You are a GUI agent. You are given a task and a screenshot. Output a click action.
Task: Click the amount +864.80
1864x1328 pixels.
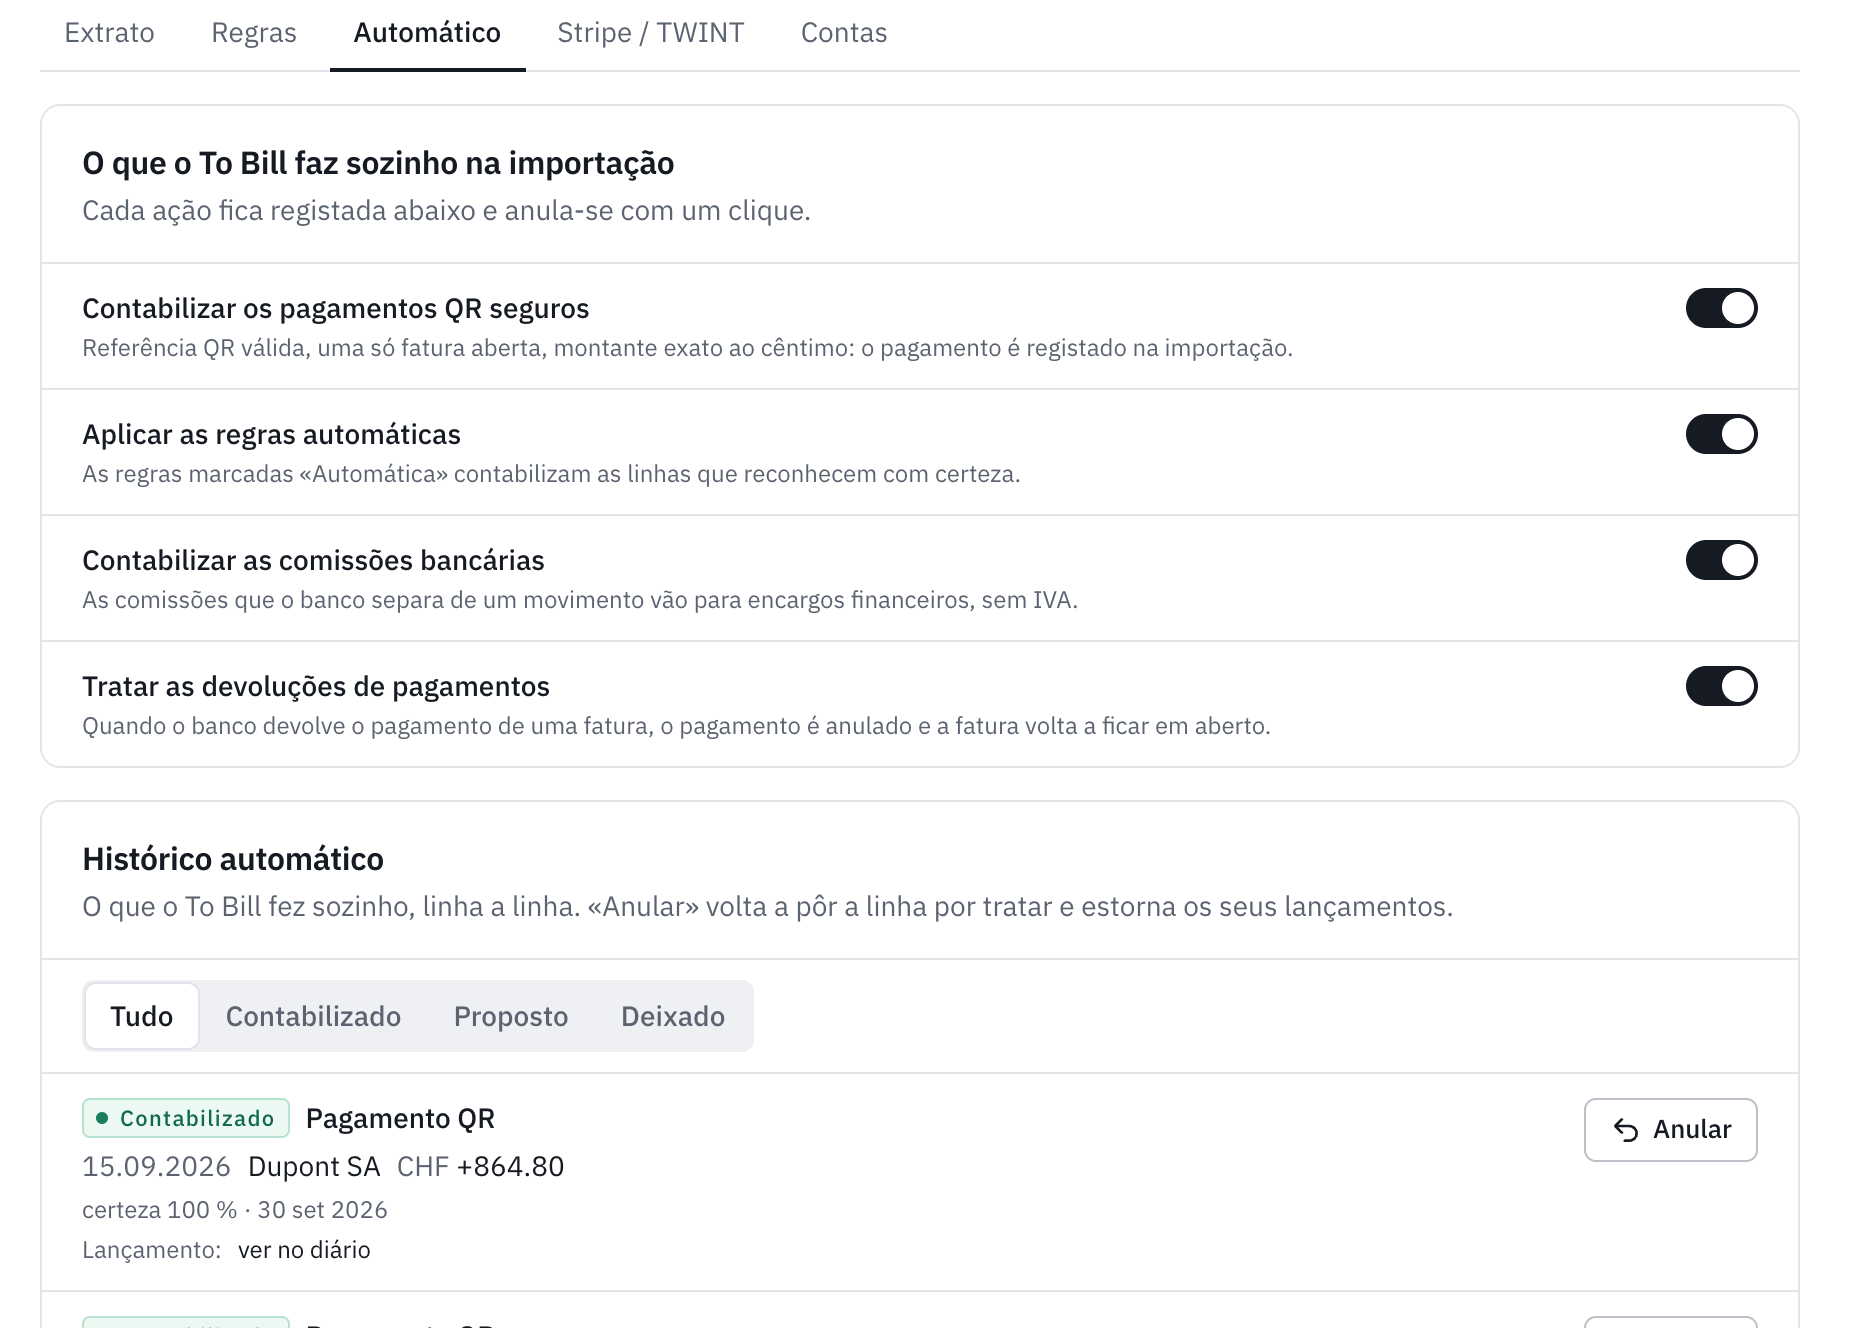click(x=510, y=1166)
